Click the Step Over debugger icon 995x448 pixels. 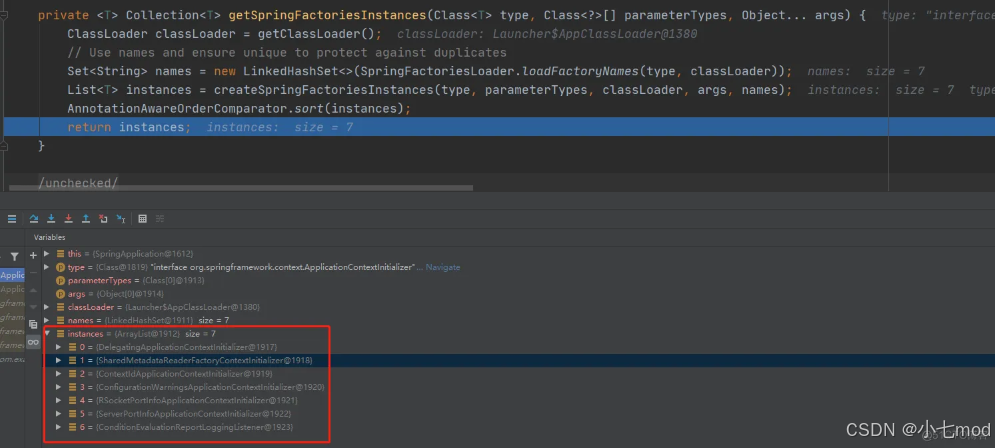click(x=34, y=218)
